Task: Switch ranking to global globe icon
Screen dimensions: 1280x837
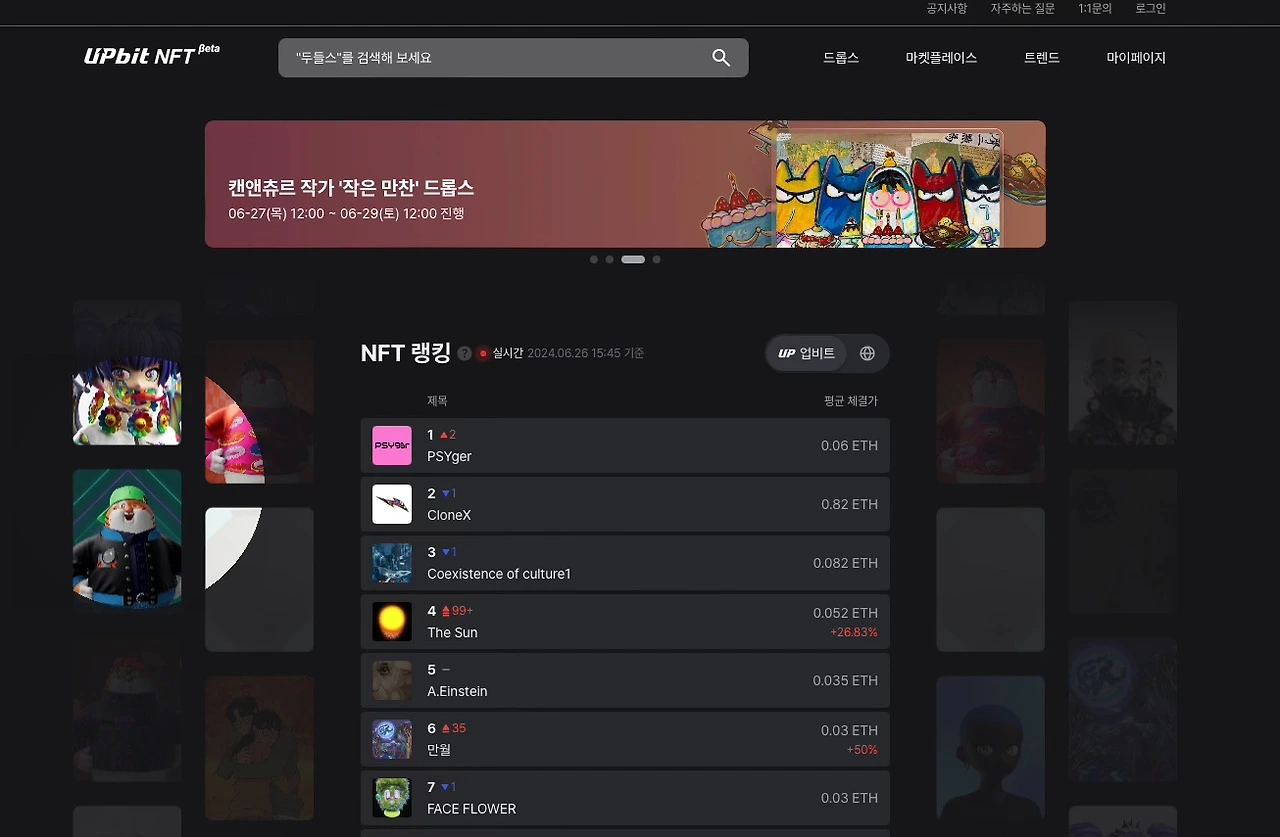Action: [x=867, y=353]
